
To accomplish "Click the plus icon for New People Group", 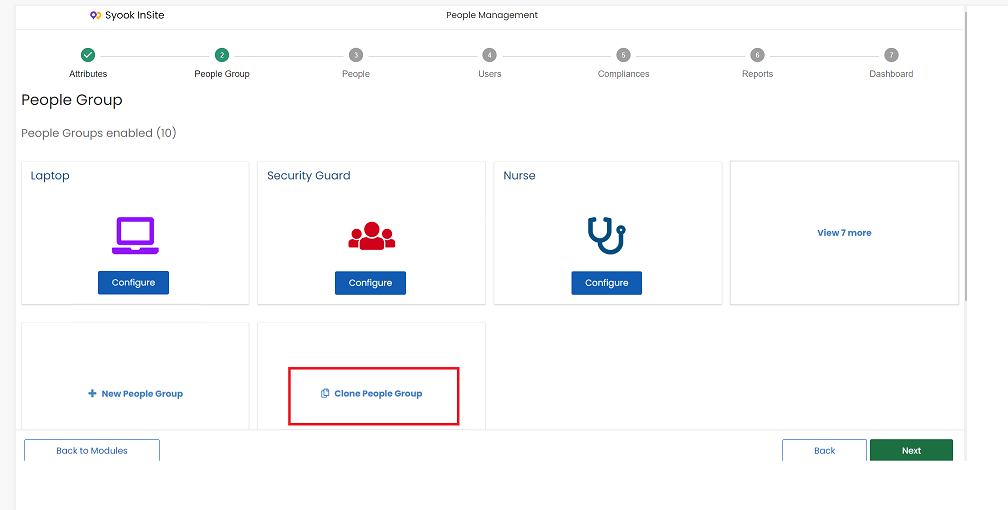I will coord(92,393).
